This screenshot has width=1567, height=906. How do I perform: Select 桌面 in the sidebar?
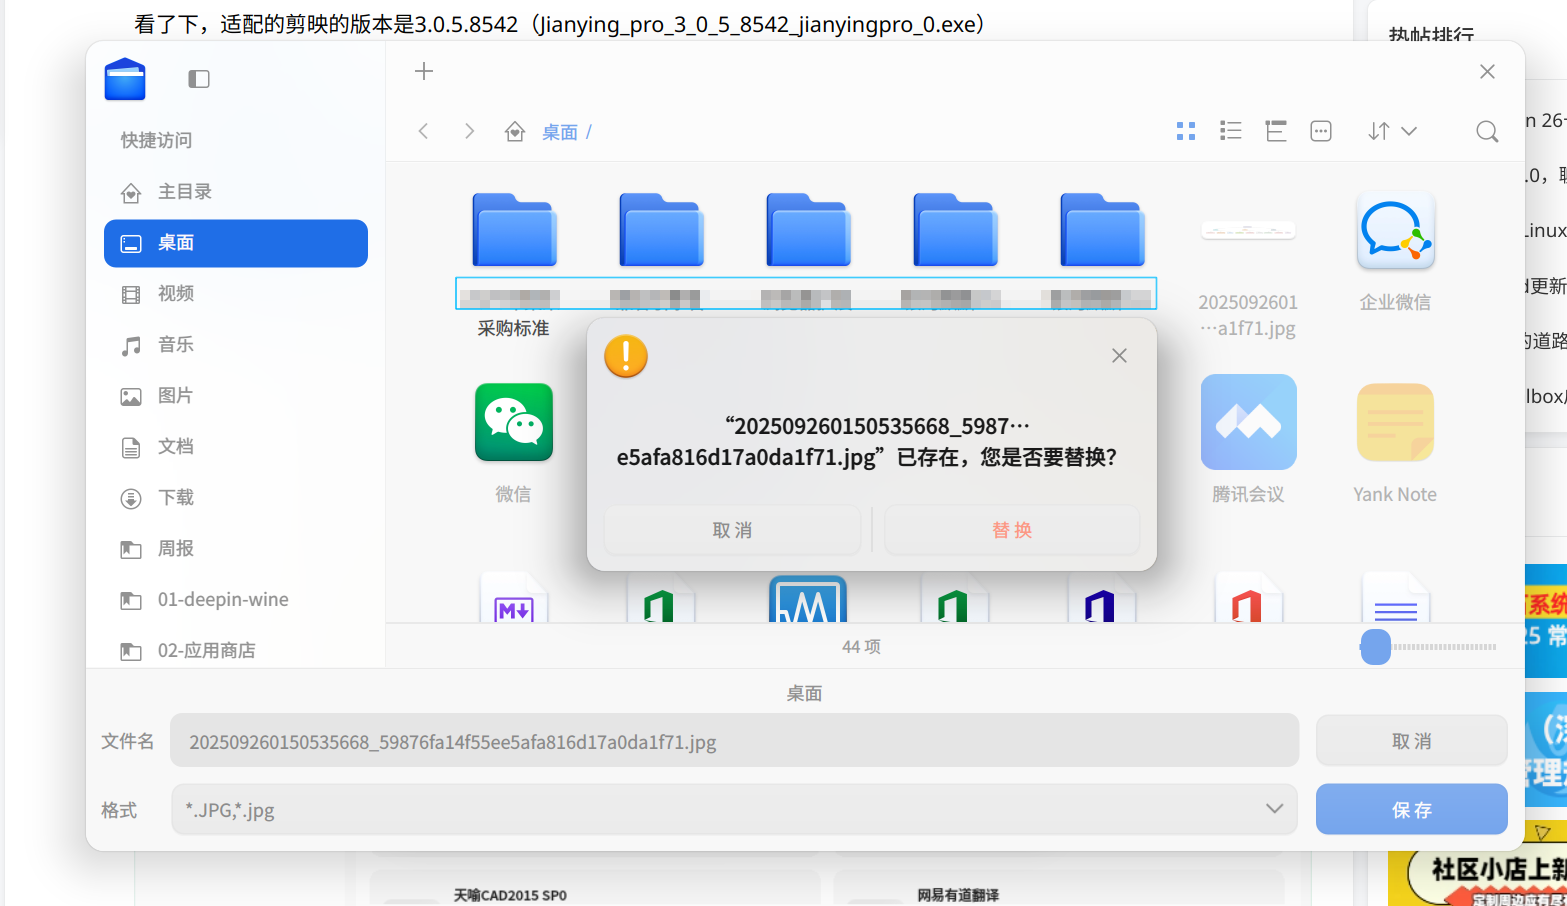tap(236, 243)
